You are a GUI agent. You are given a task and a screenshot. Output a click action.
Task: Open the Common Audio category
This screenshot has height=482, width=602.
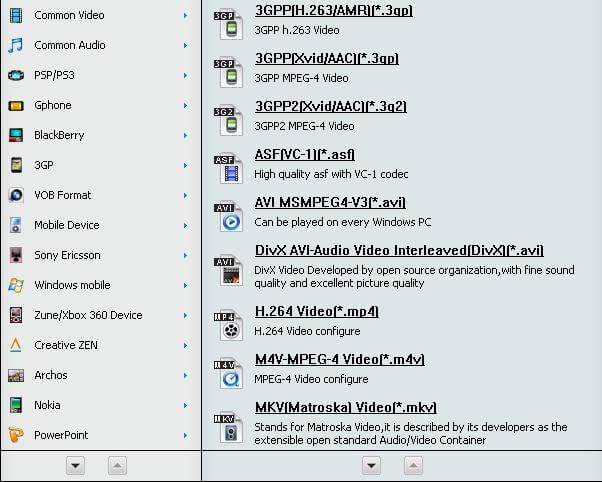70,45
